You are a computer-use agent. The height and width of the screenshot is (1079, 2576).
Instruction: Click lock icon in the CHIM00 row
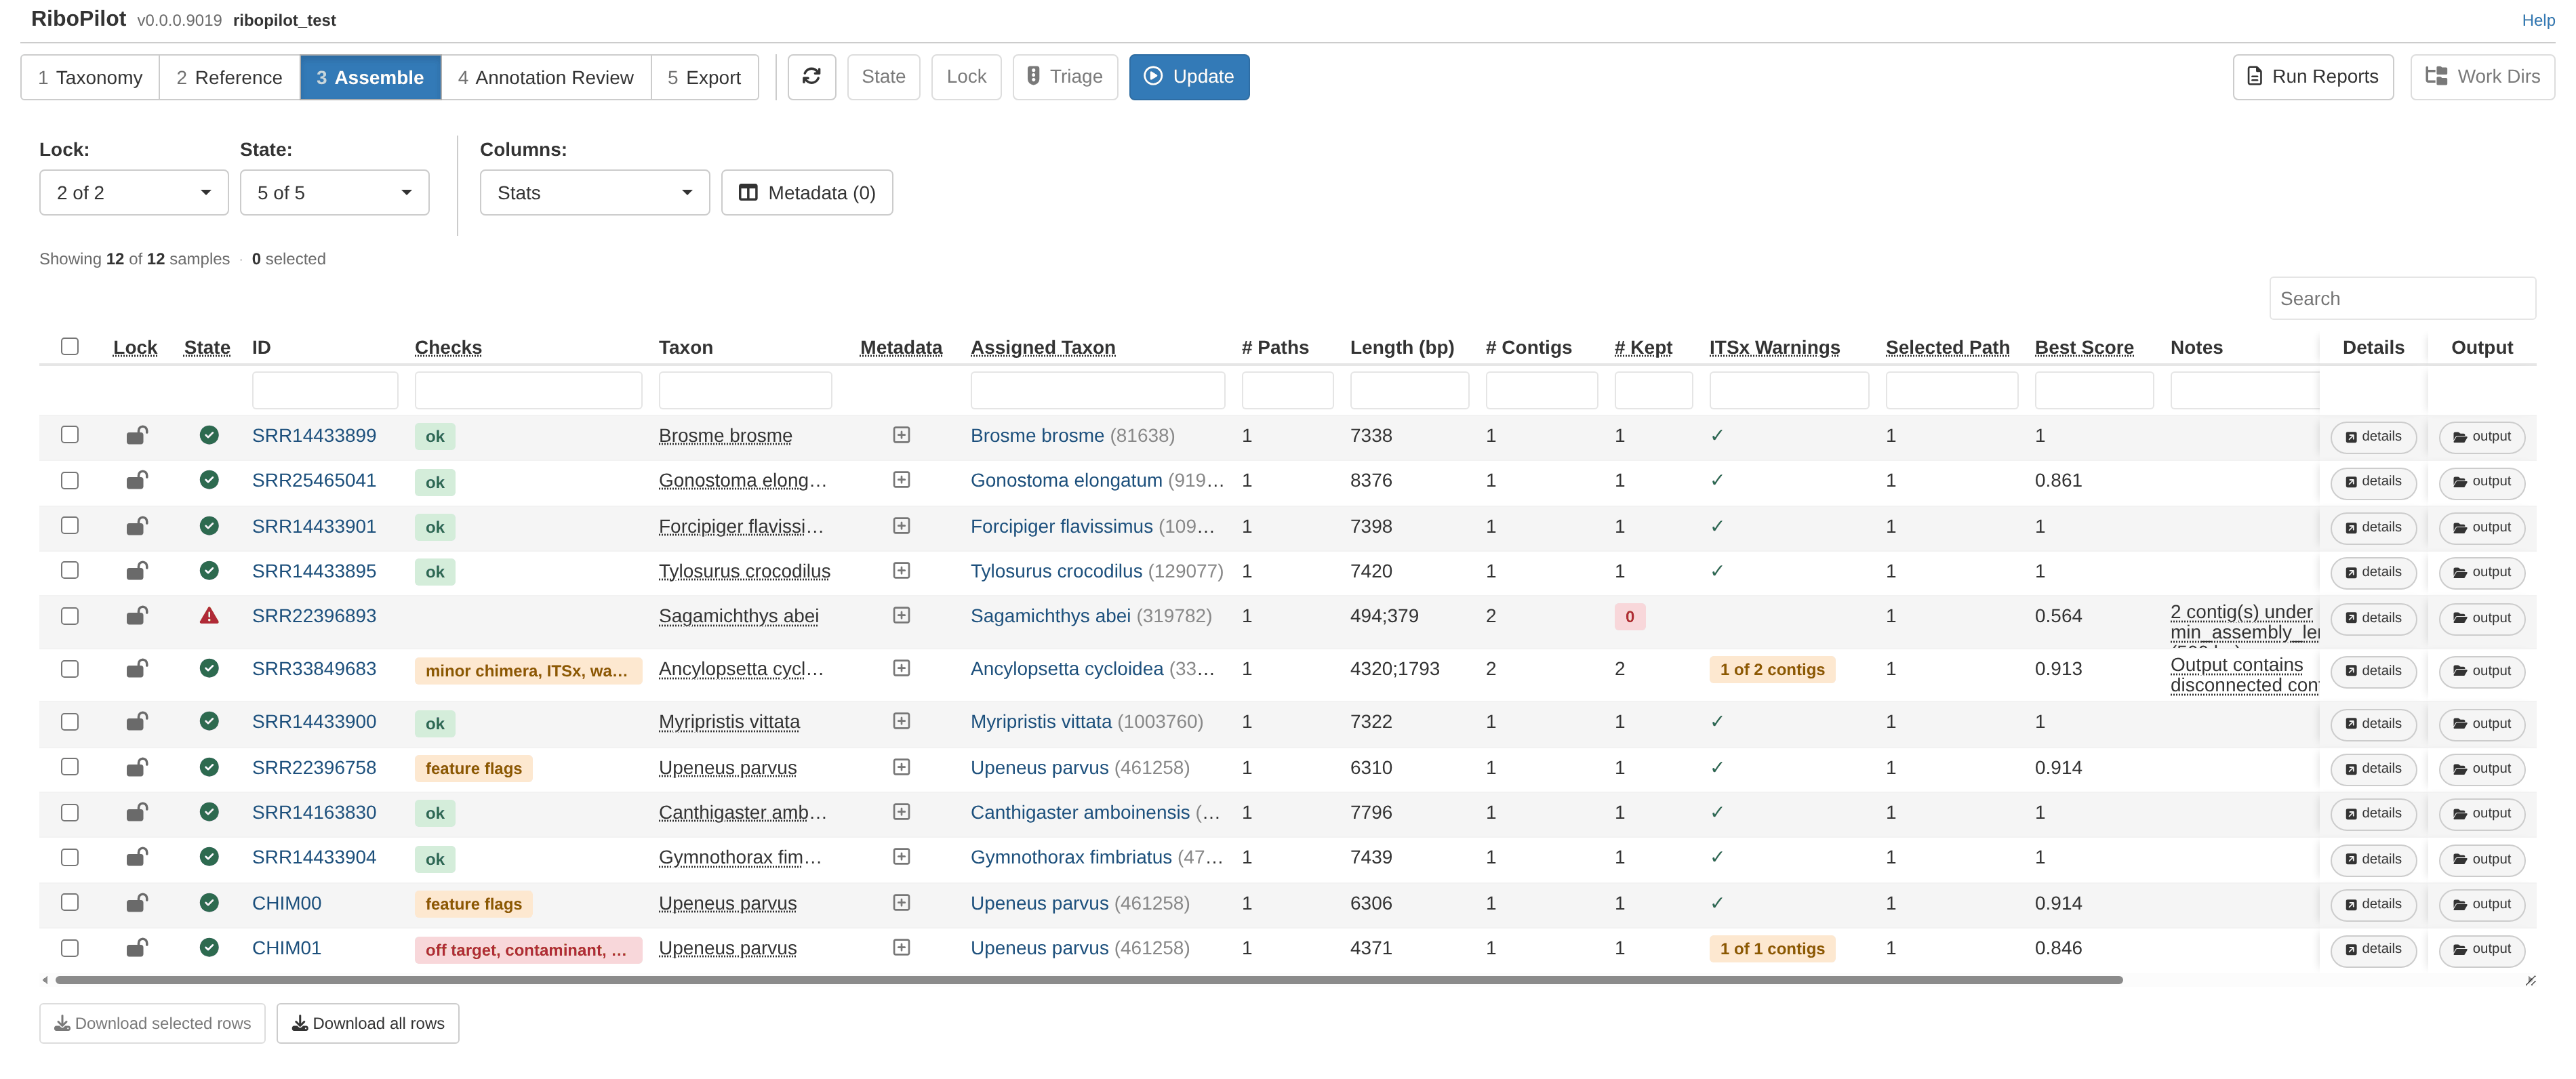coord(137,903)
